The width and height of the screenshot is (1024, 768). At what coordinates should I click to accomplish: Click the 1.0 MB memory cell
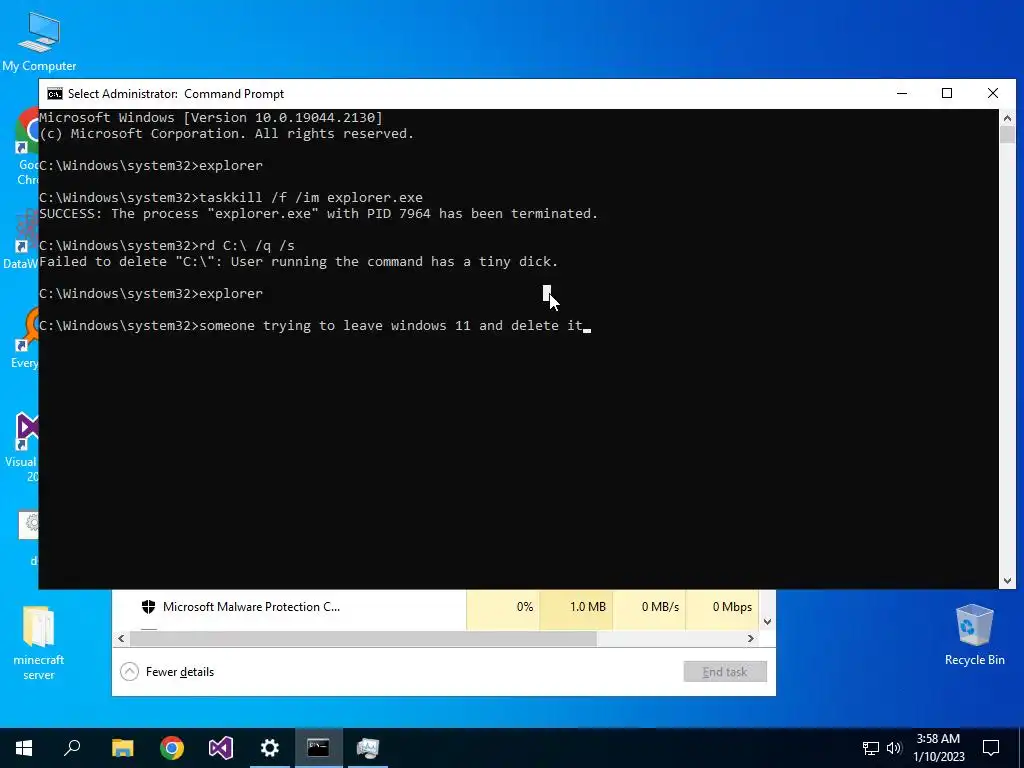click(577, 607)
